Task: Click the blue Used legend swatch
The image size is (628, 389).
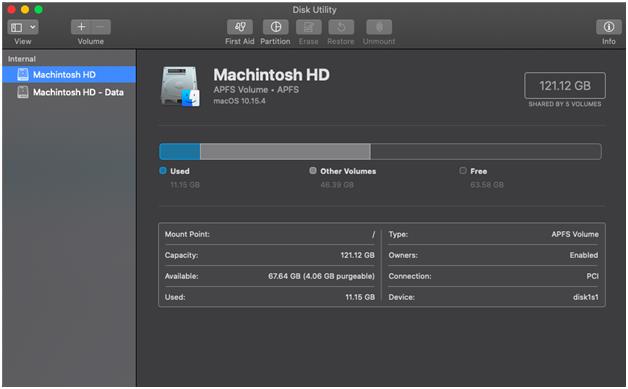Action: pos(163,171)
